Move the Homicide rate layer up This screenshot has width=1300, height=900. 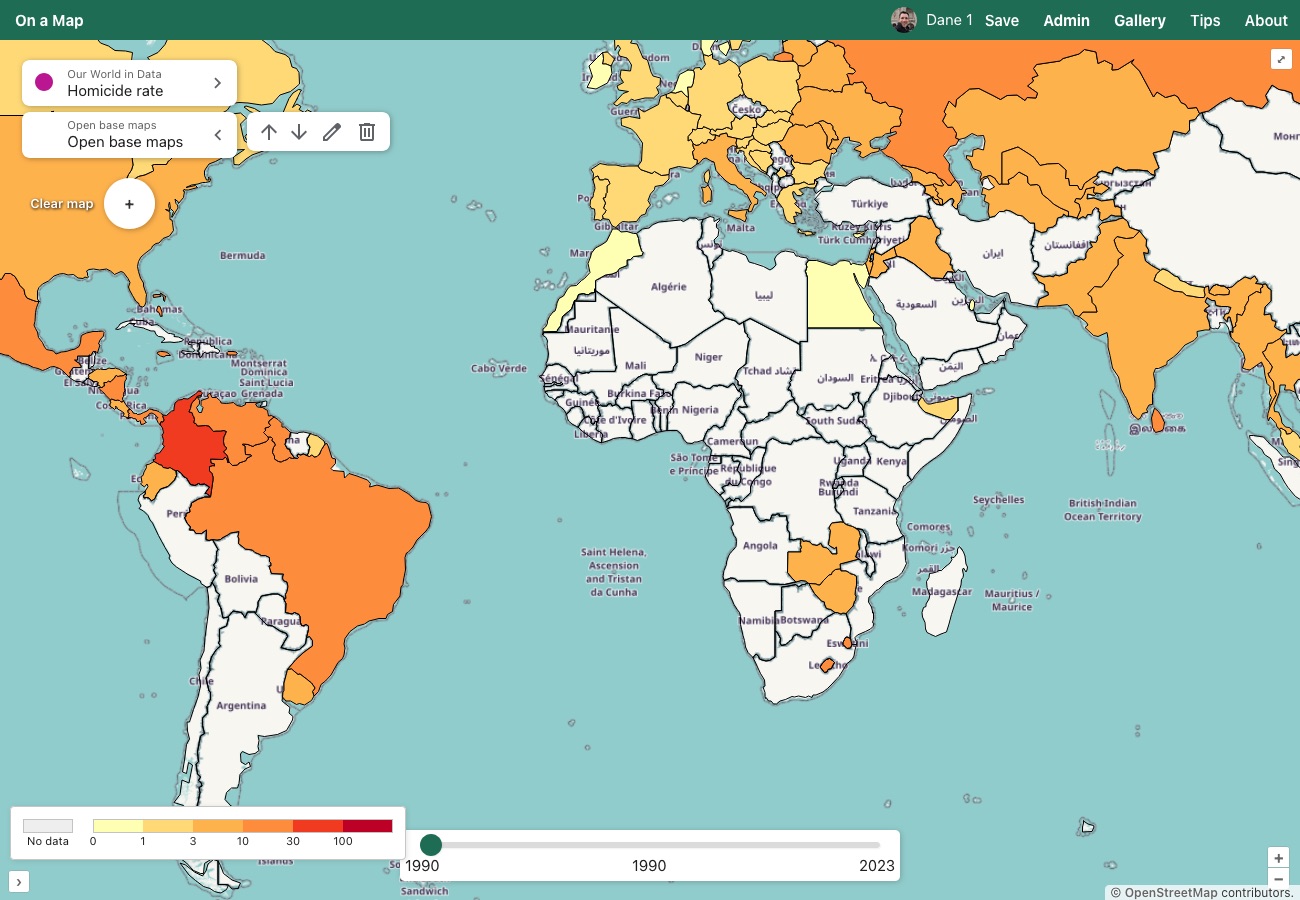click(x=268, y=131)
